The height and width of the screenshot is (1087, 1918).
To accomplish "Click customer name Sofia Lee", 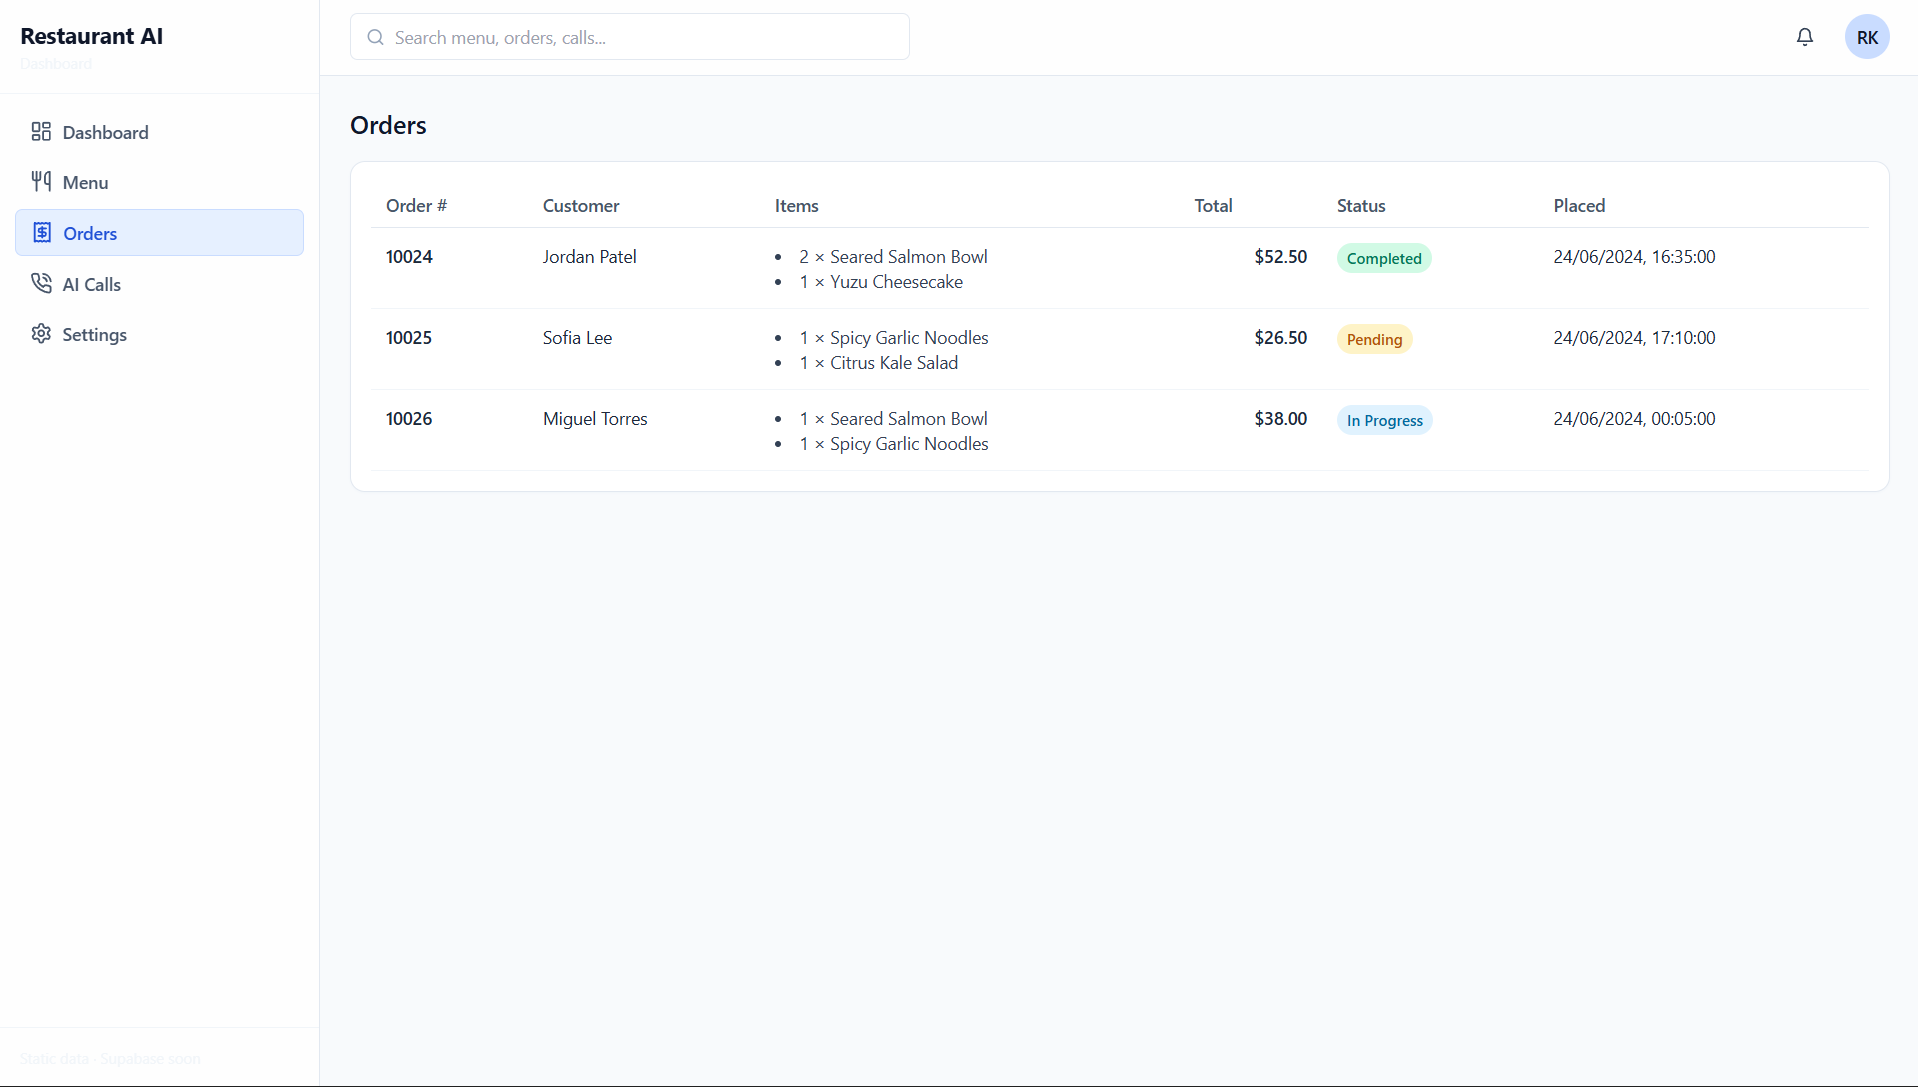I will point(577,338).
